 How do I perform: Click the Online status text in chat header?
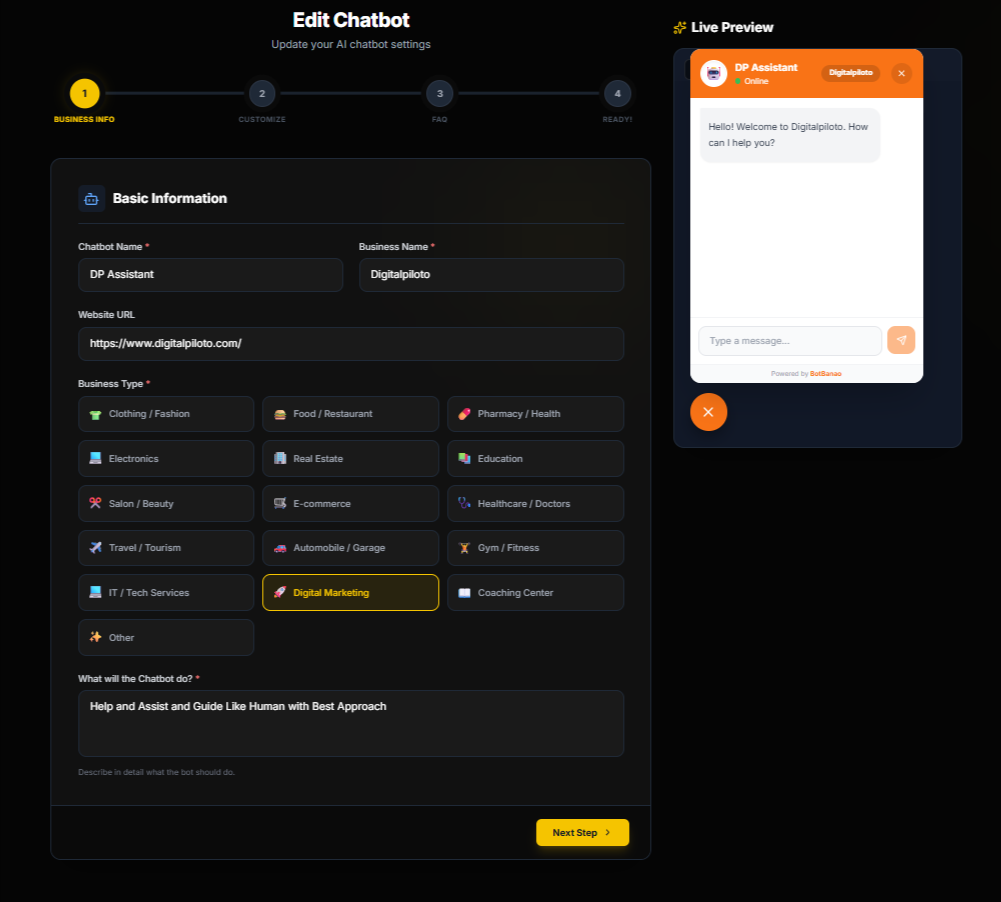pyautogui.click(x=756, y=81)
